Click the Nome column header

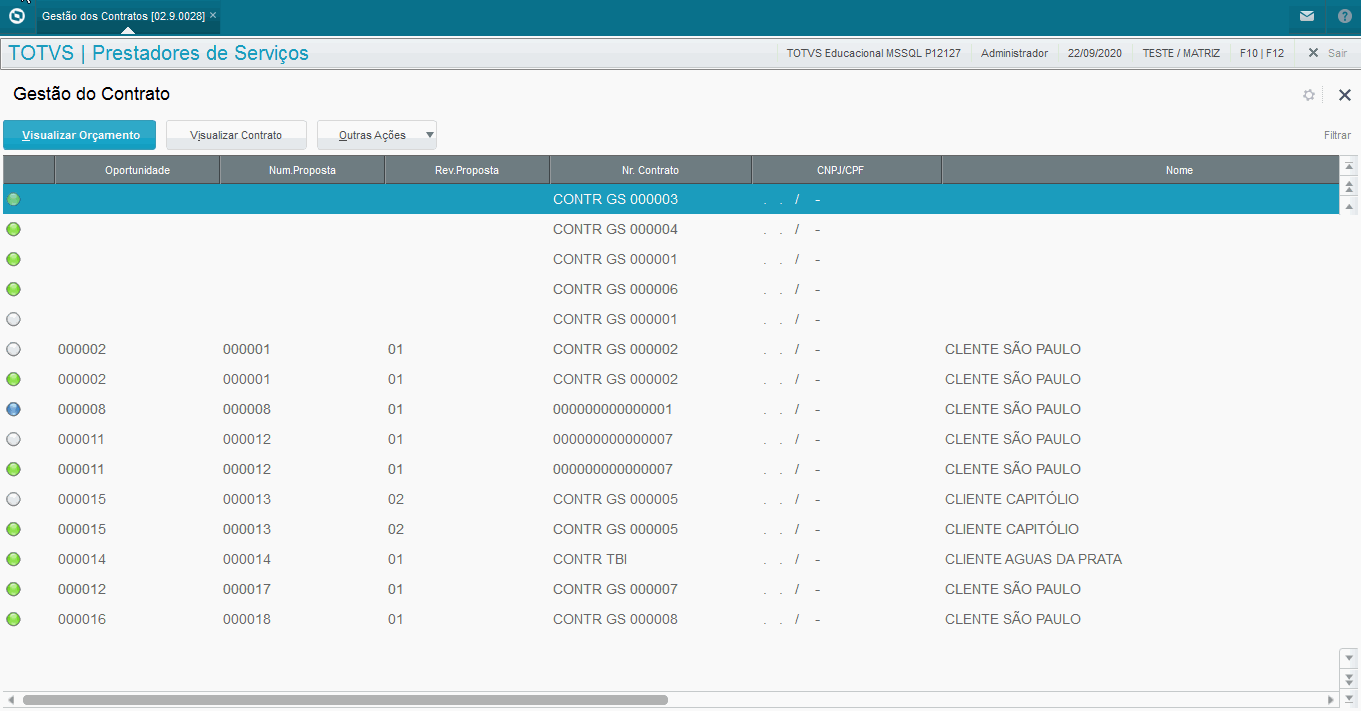pos(1139,170)
